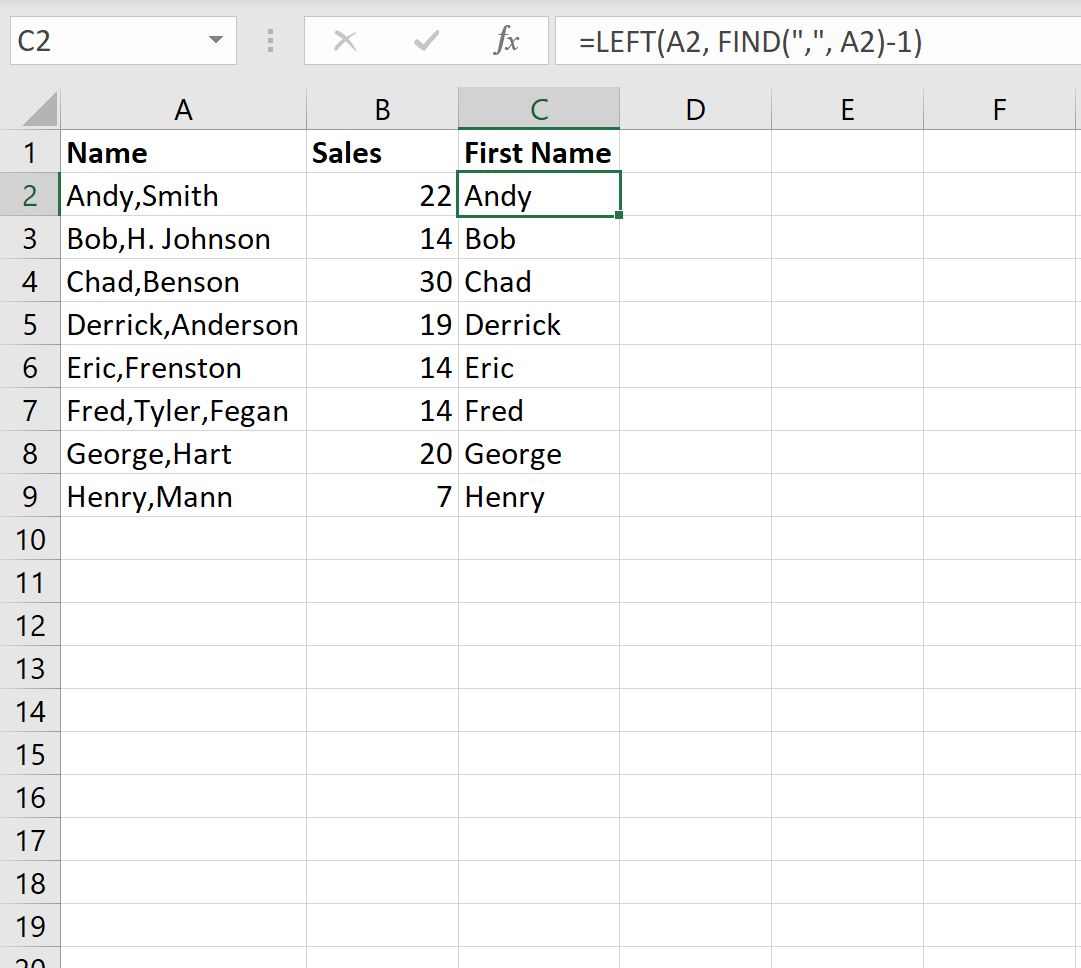Click the formula bar vertical dots handle

(x=270, y=41)
